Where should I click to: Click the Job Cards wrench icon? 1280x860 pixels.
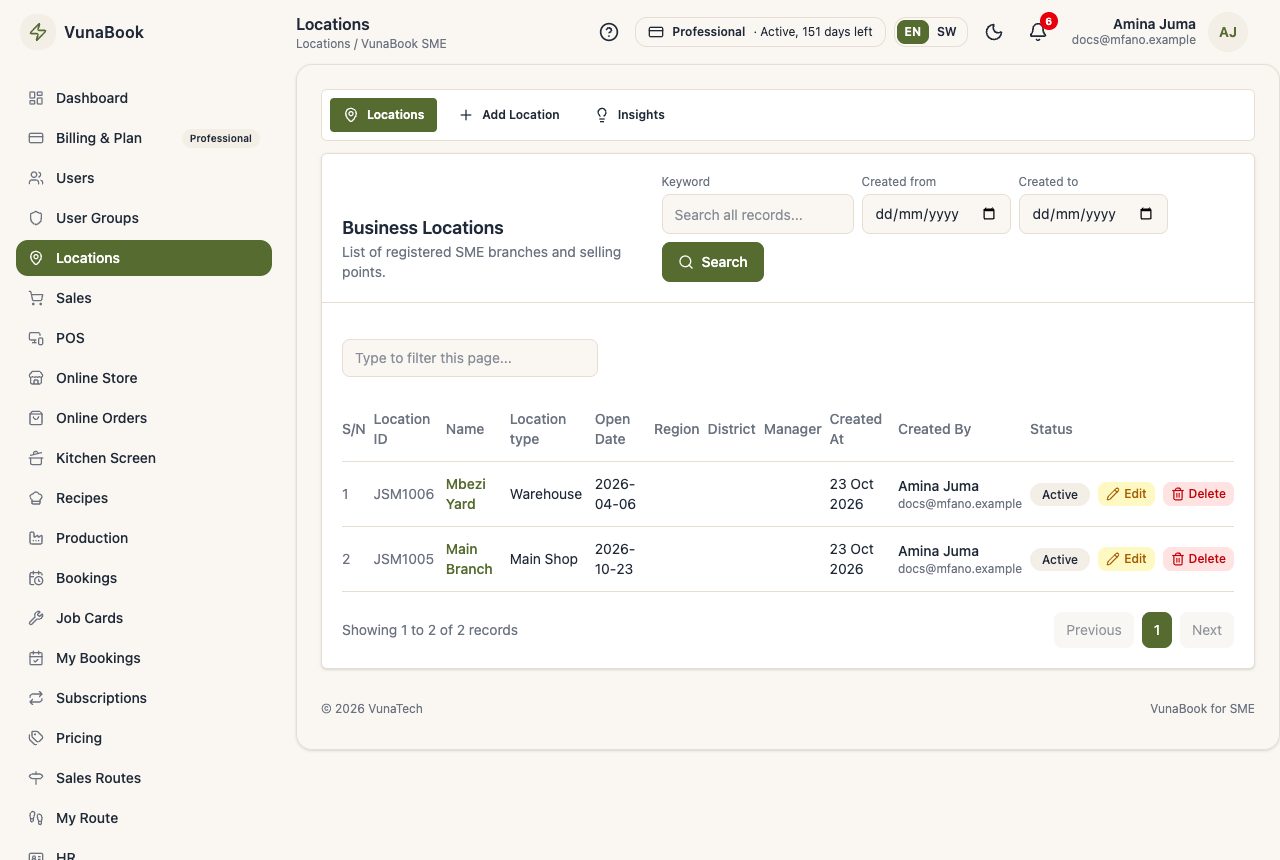click(x=36, y=618)
